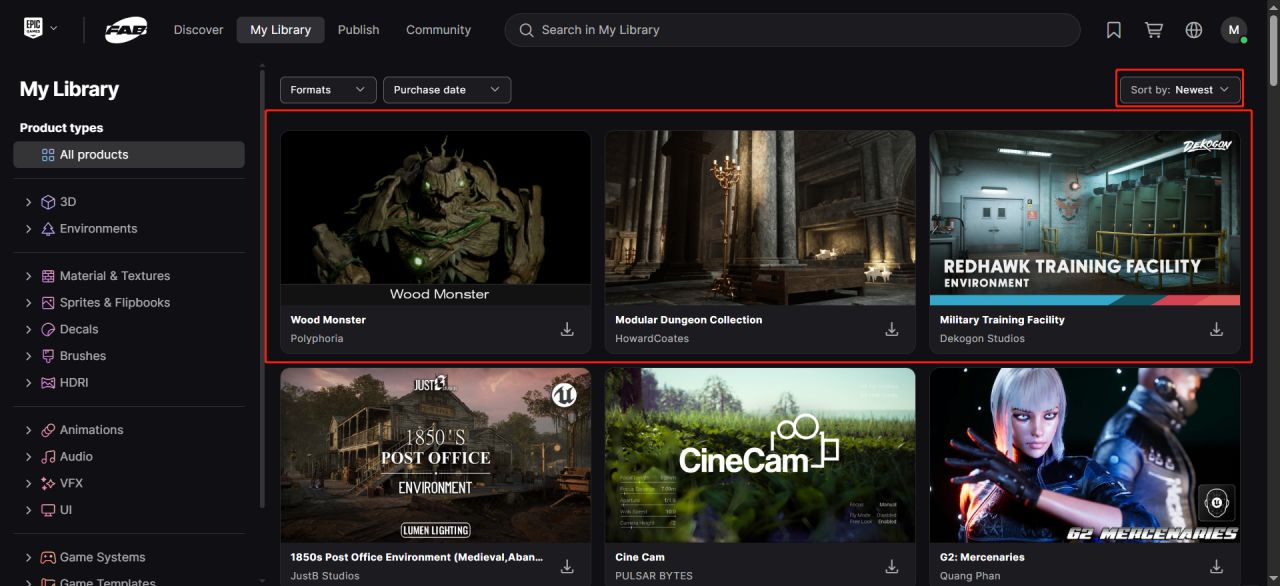The width and height of the screenshot is (1280, 586).
Task: Download the Cine Cam asset
Action: coord(892,567)
